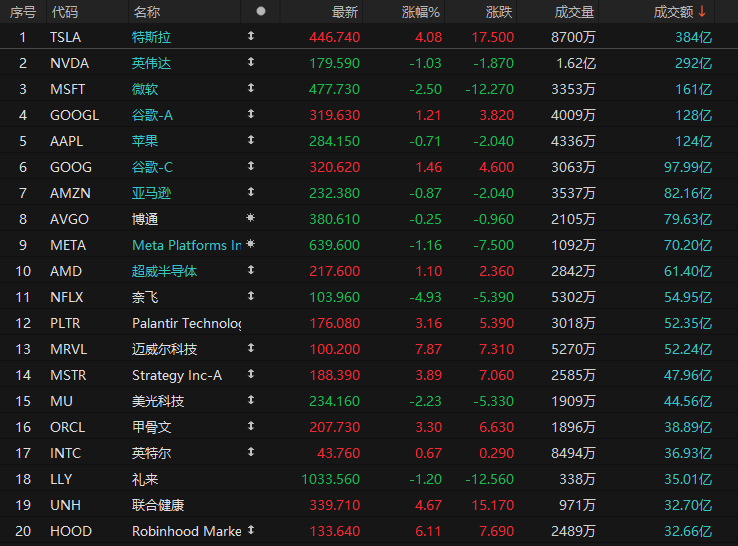Click the up-down arrow icon in MSTR row
The width and height of the screenshot is (738, 546).
click(x=251, y=374)
